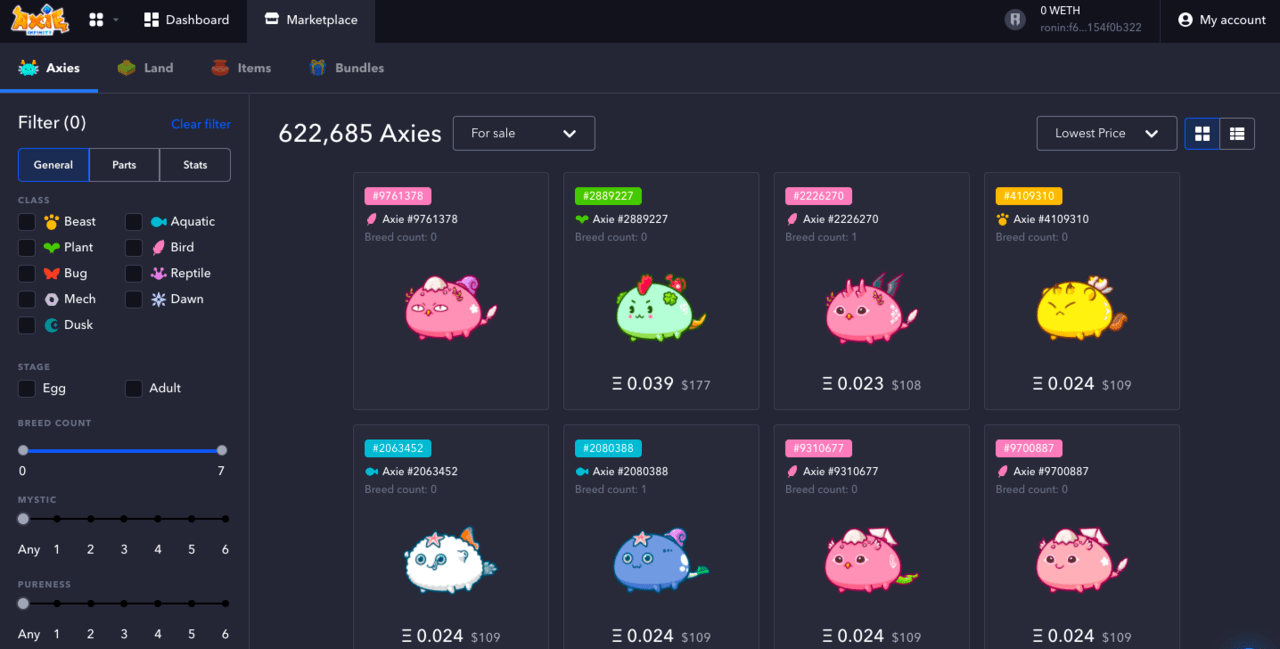Viewport: 1280px width, 649px height.
Task: Click the Aquatic fish icon
Action: point(158,222)
